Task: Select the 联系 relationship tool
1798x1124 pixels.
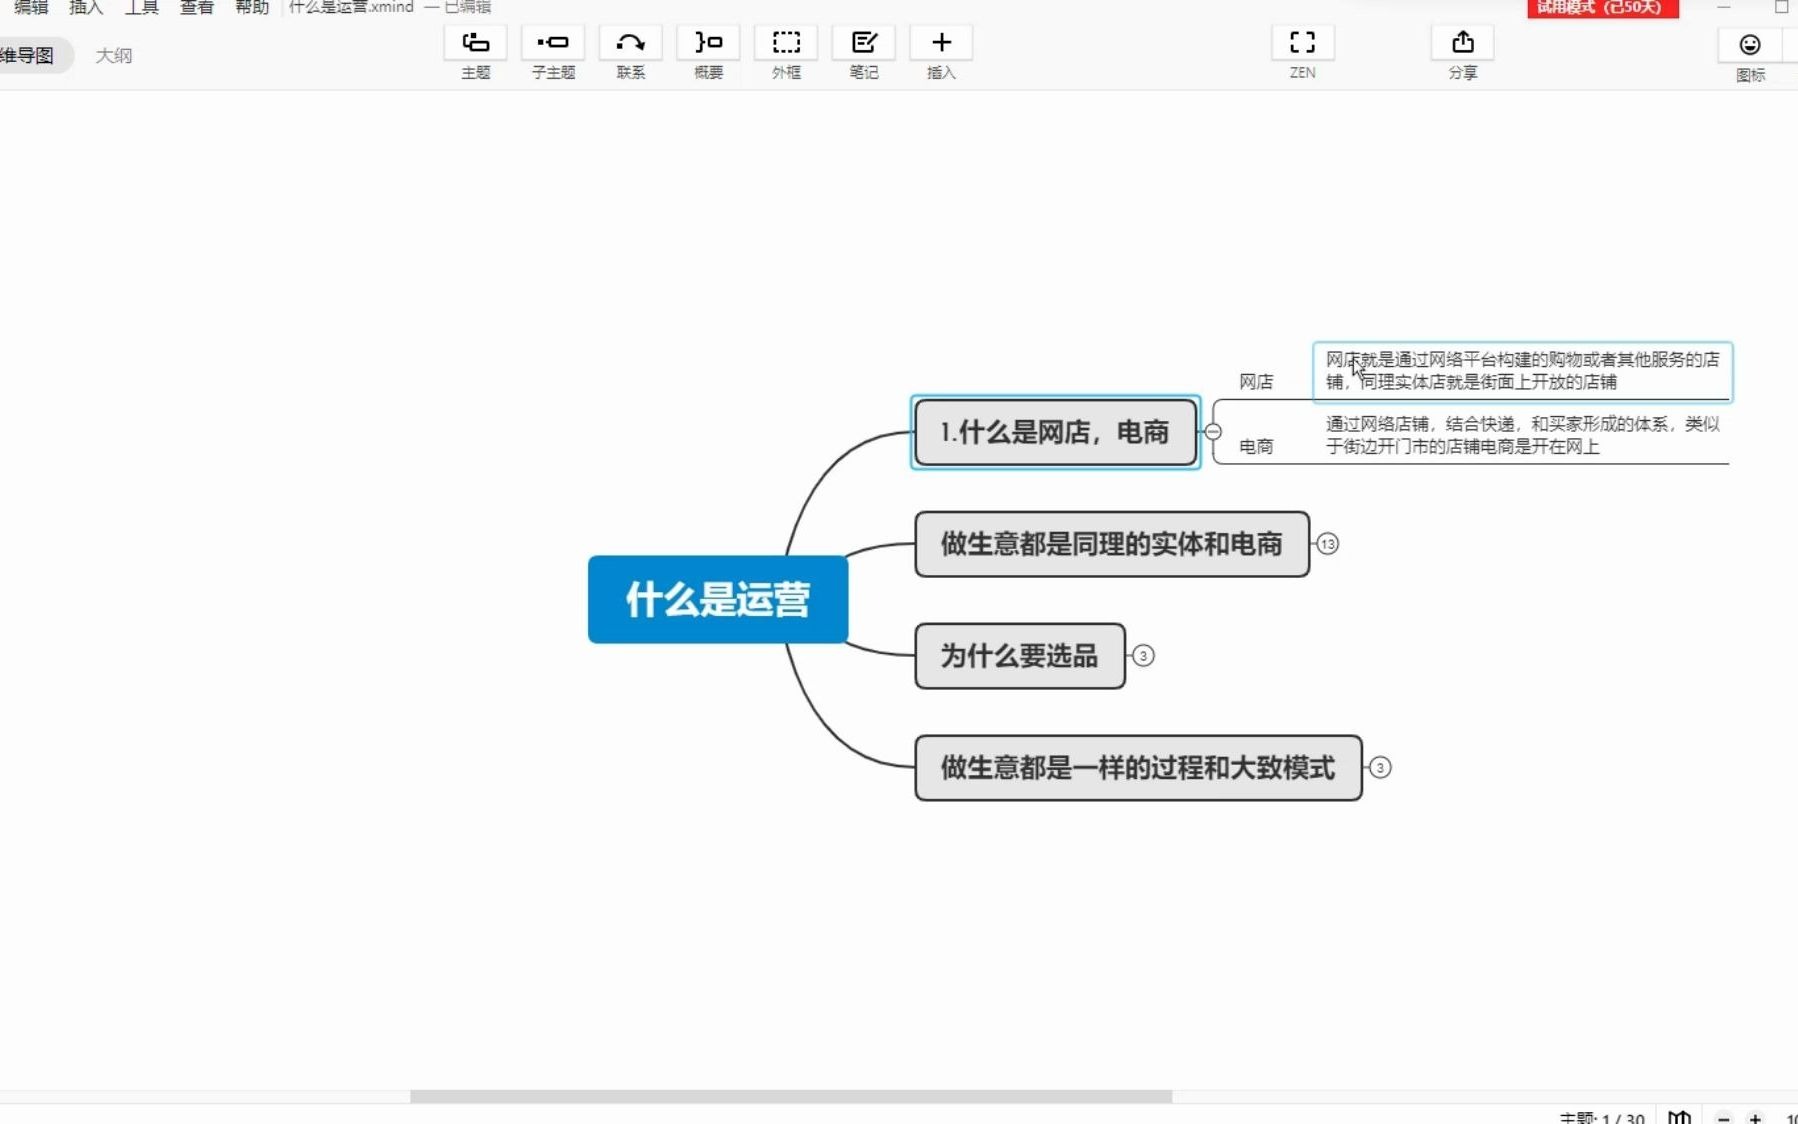Action: 630,43
